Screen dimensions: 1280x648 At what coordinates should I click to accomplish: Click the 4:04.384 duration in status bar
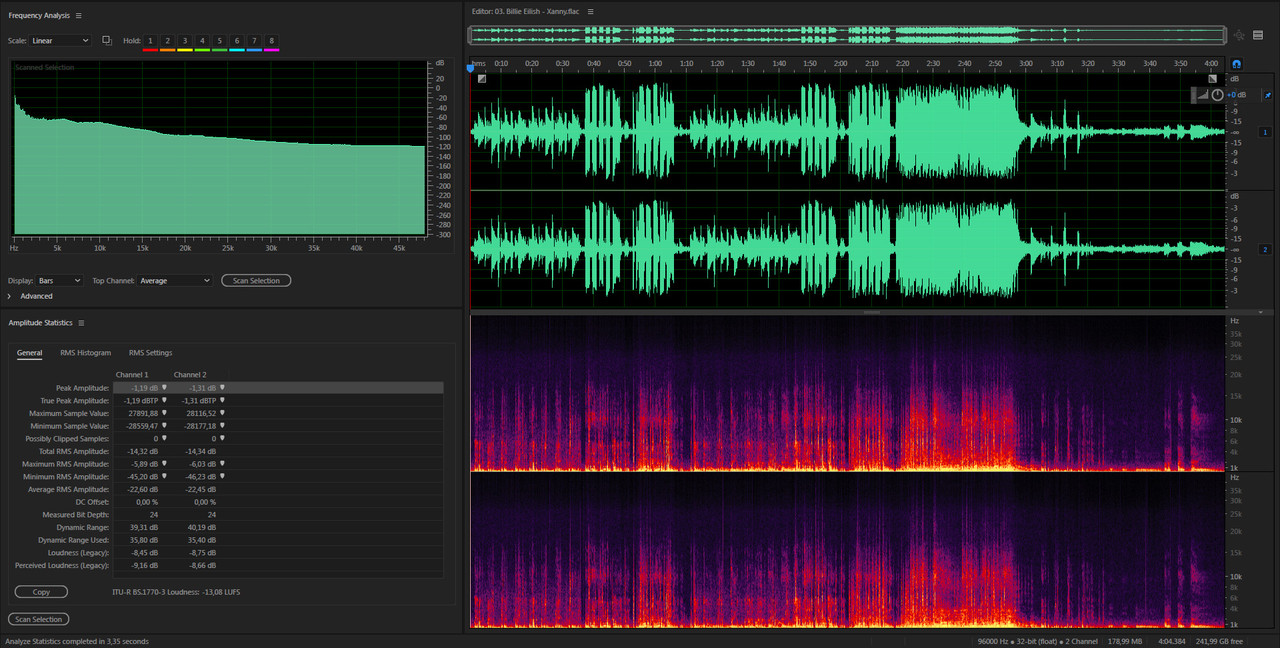(1171, 641)
